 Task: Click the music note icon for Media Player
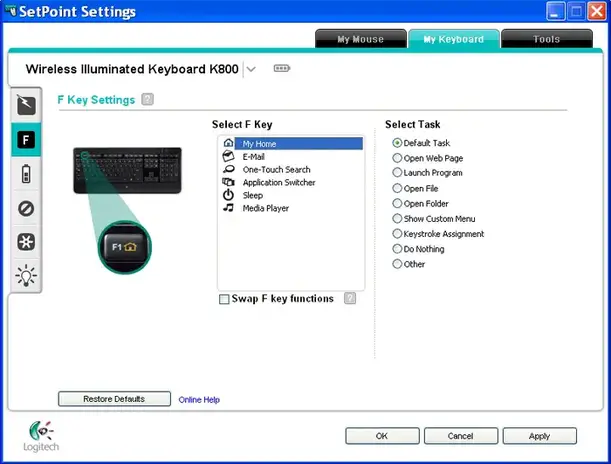coord(228,208)
